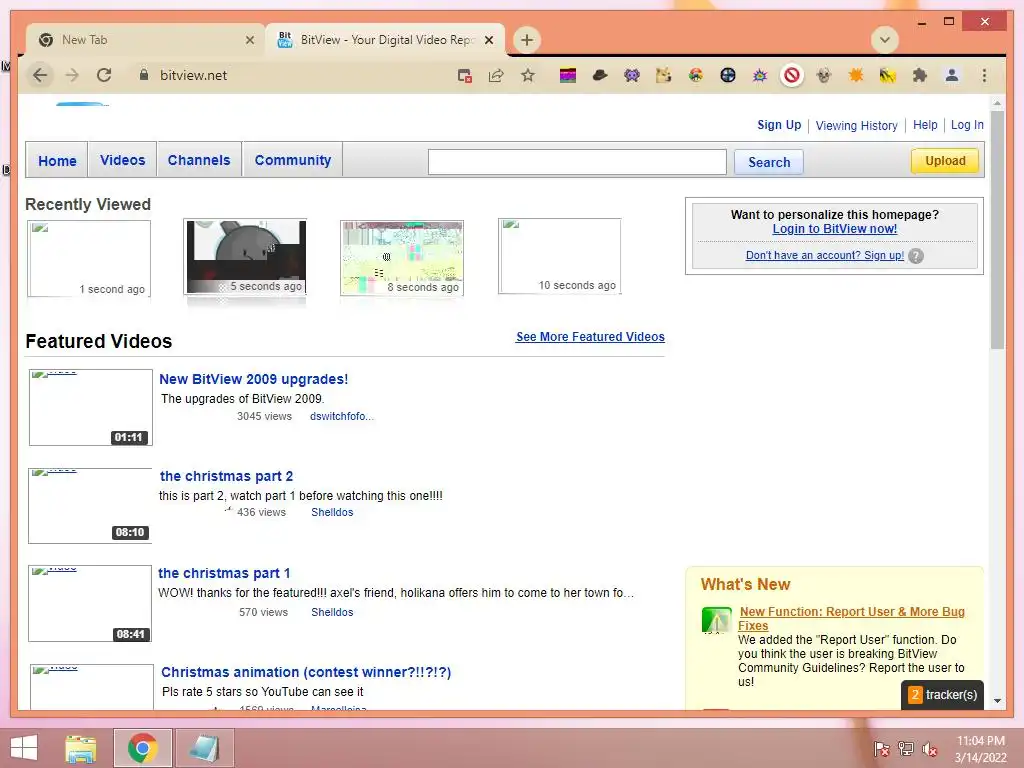Reload the bitview.net page
This screenshot has height=768, width=1024.
pos(104,76)
